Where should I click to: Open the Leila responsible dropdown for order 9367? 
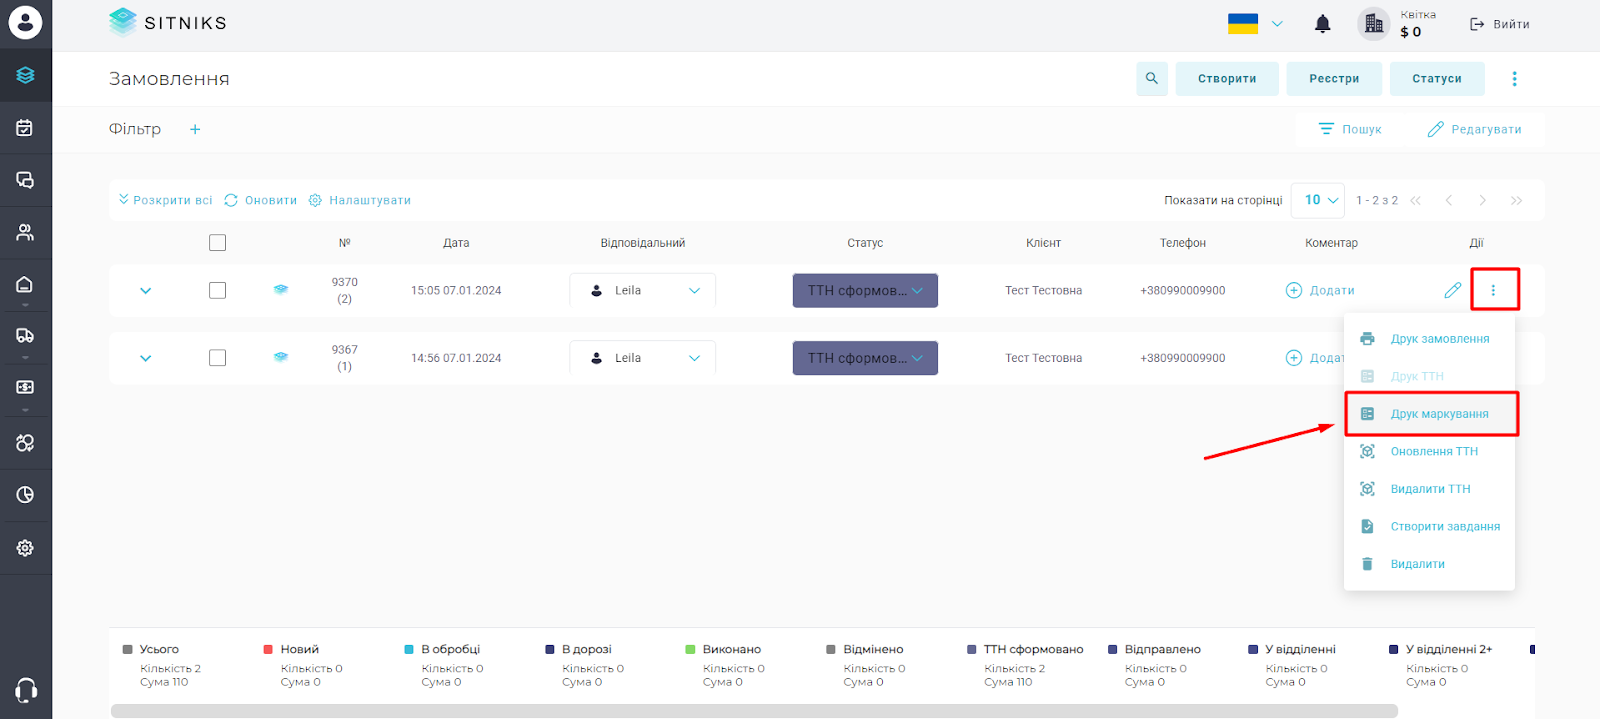(642, 357)
